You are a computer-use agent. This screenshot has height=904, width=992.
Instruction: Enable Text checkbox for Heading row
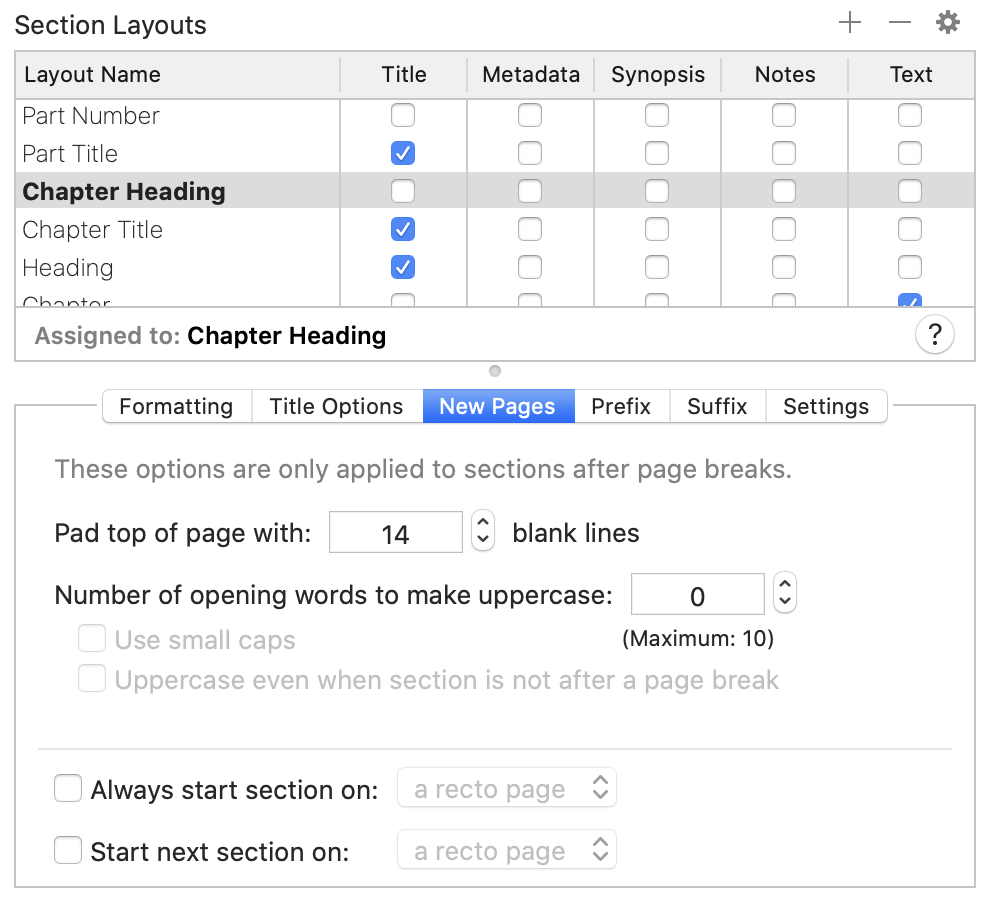tap(910, 267)
